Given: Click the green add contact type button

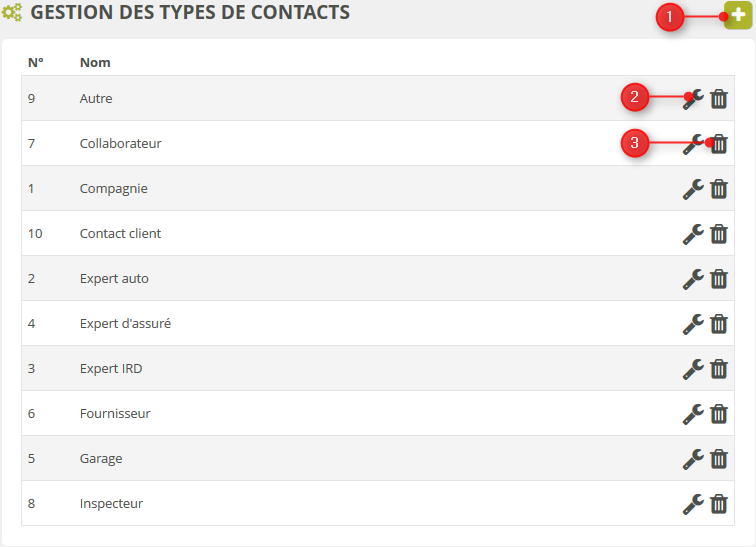Looking at the screenshot, I should pos(738,16).
